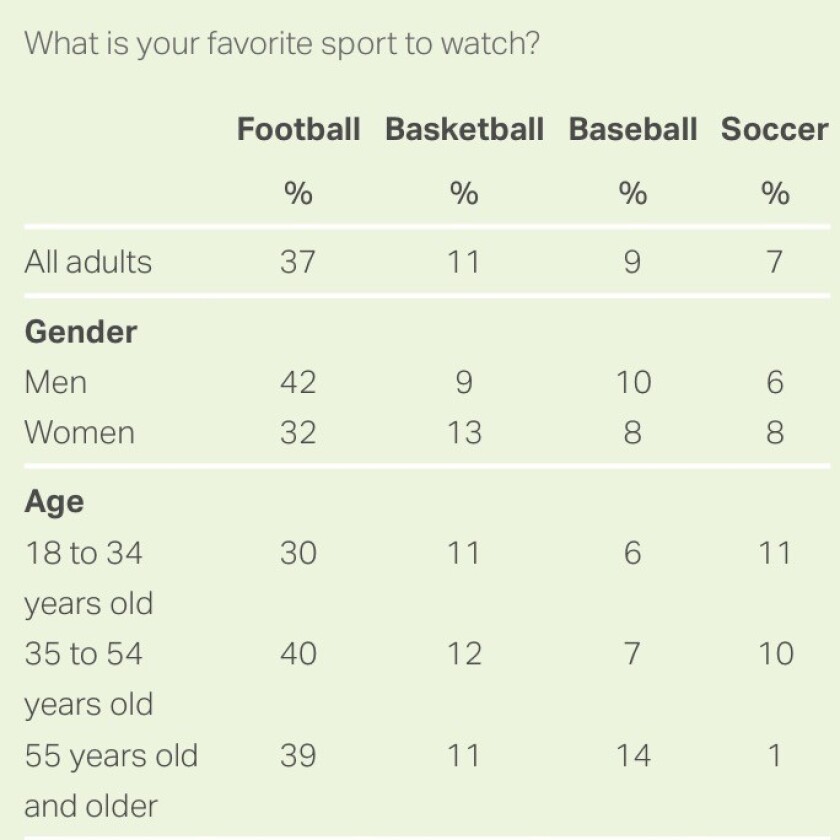Click the 13 Basketball value for Women
This screenshot has height=840, width=840.
coord(464,432)
